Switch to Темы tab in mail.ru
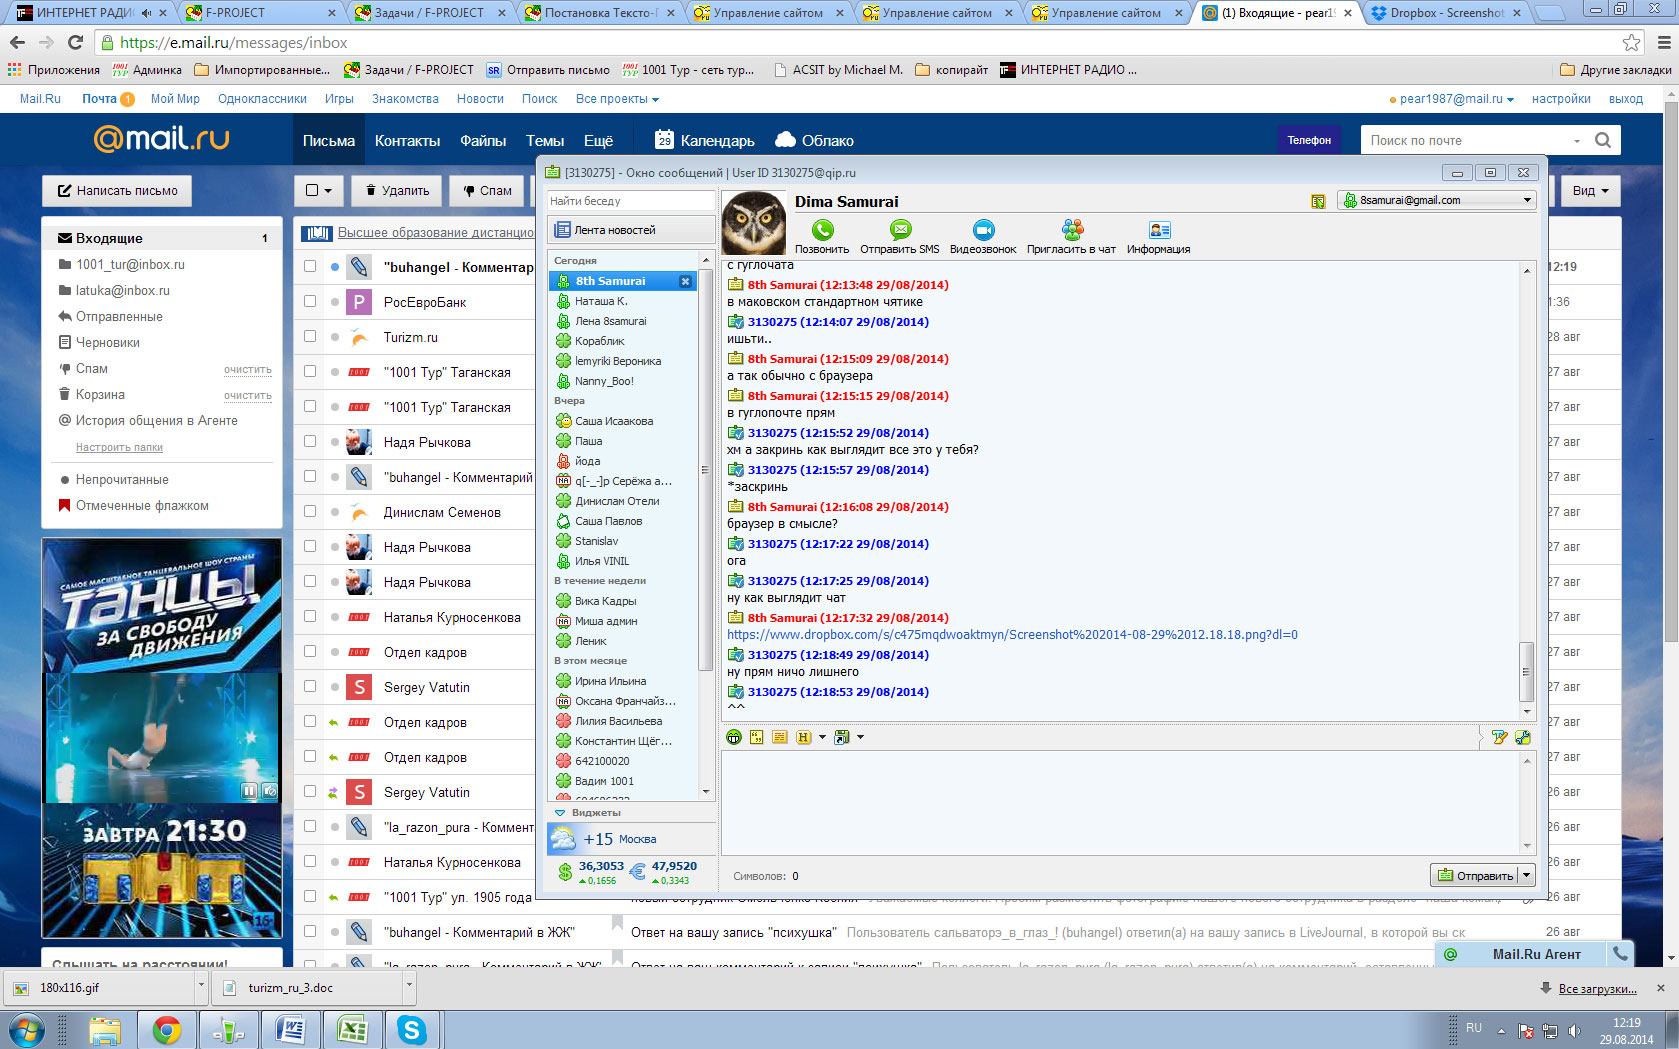 [x=545, y=141]
